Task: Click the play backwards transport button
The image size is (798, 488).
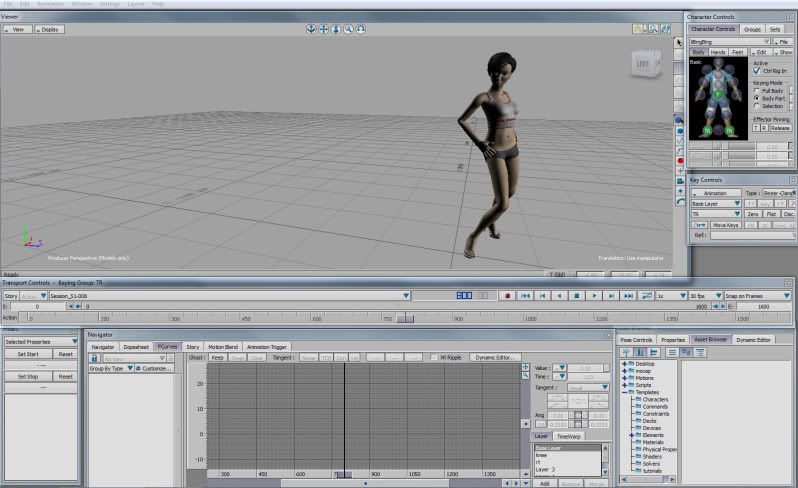Action: tap(560, 296)
